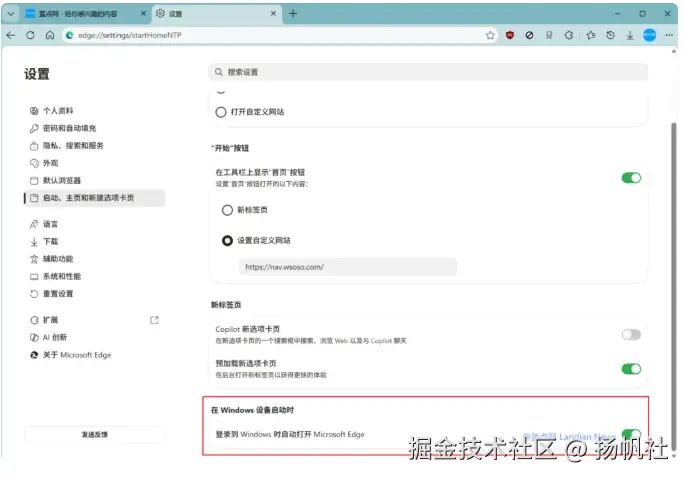Open 关于 Microsoft Edge

pos(94,355)
